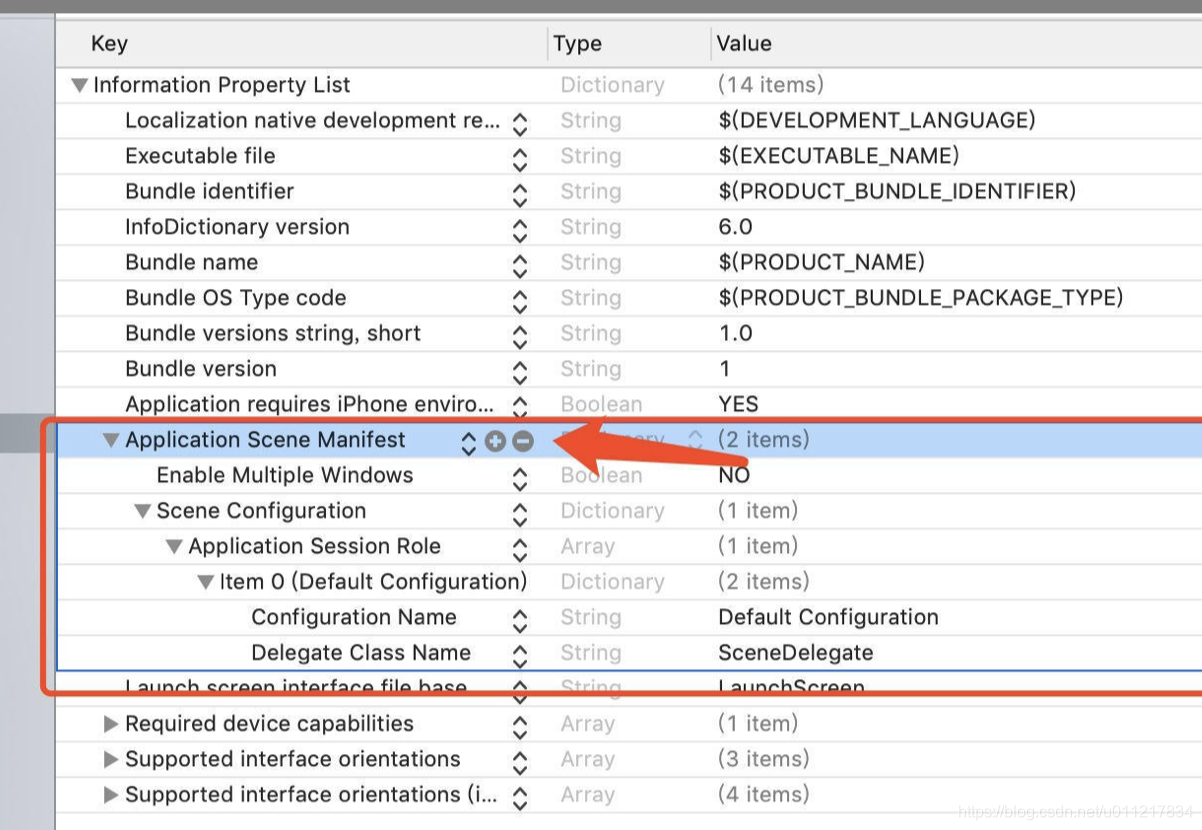Screen dimensions: 1202x830
Task: Open key stepper for Bundle identifier
Action: pyautogui.click(x=520, y=195)
